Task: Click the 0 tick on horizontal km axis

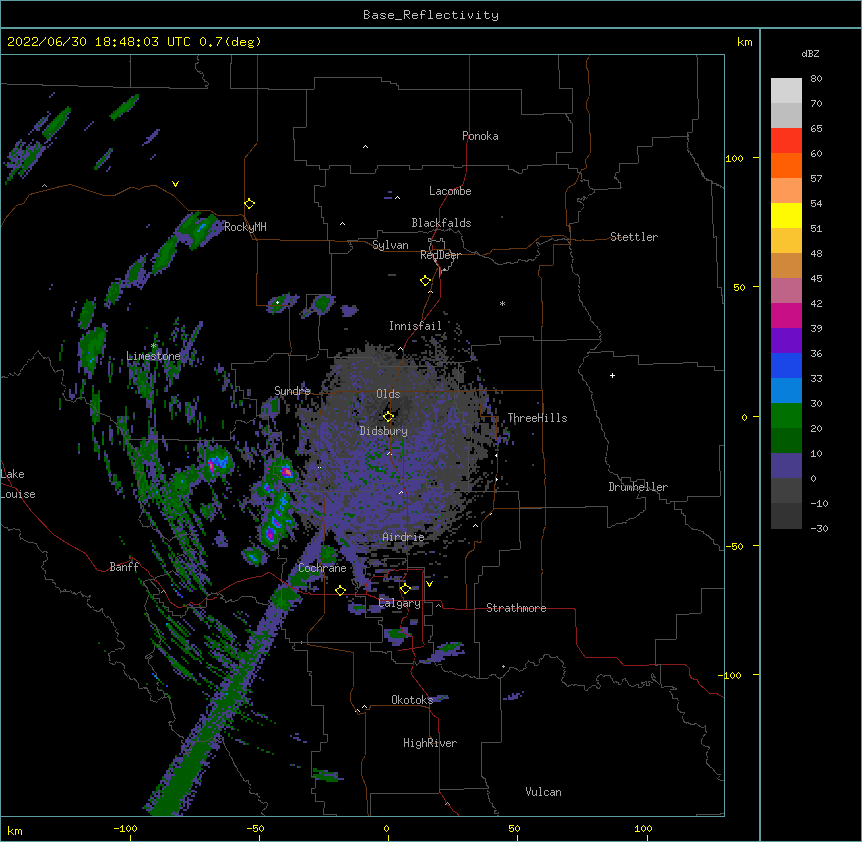Action: click(x=386, y=828)
